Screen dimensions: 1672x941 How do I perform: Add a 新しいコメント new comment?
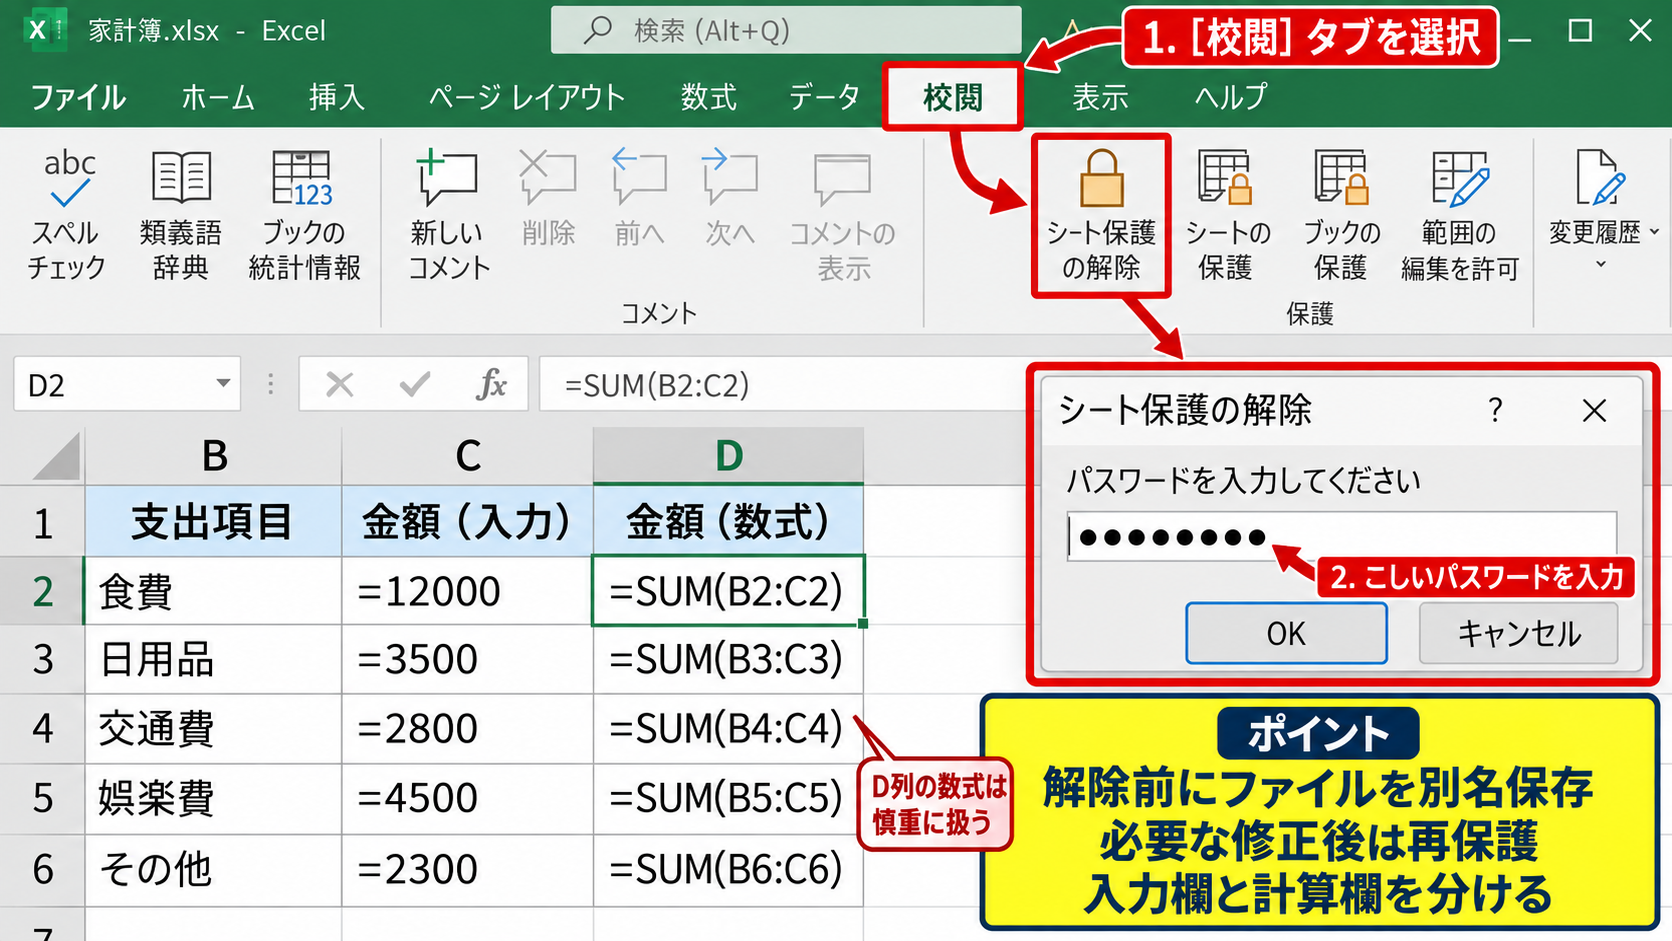(449, 215)
